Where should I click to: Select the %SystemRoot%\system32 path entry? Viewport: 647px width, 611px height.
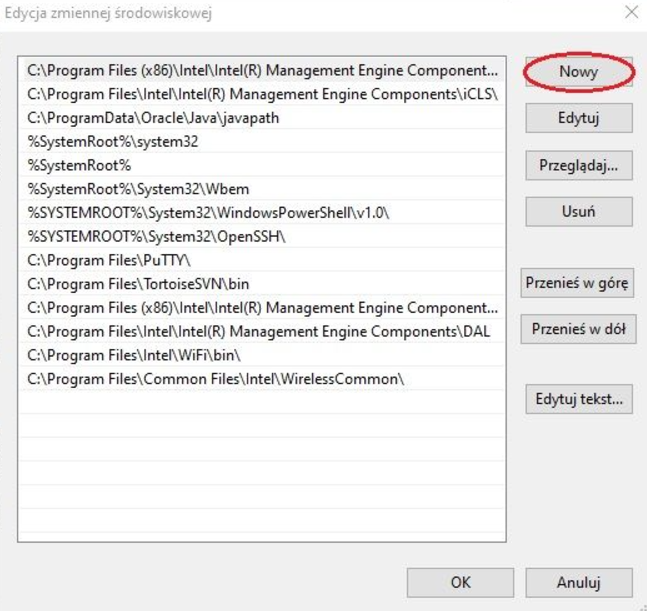click(x=113, y=142)
